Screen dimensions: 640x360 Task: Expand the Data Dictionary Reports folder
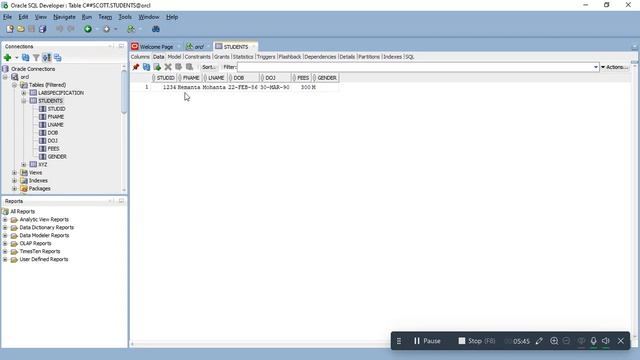click(5, 227)
